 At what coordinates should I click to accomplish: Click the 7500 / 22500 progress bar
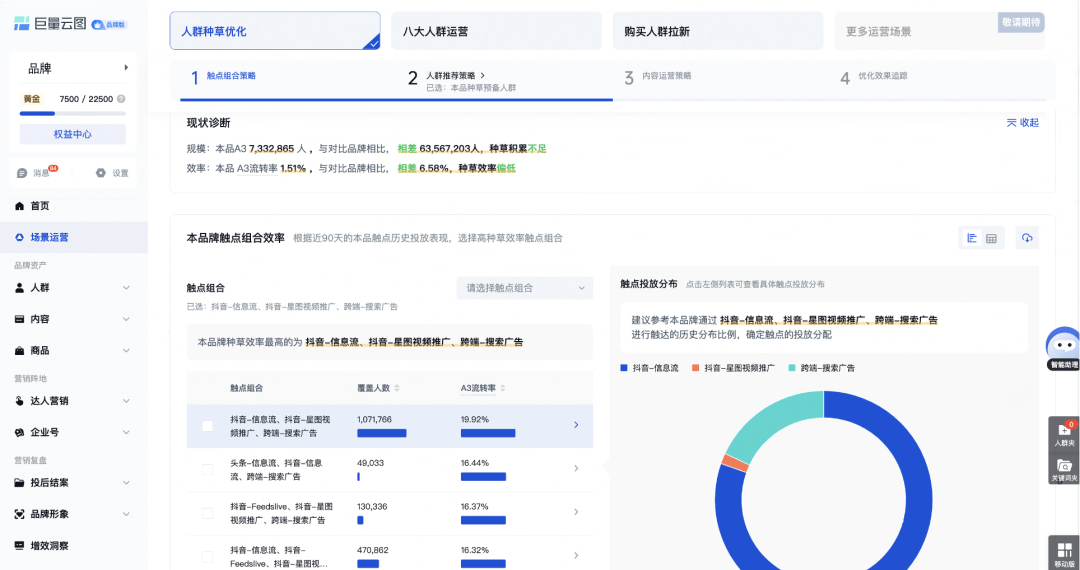point(72,114)
